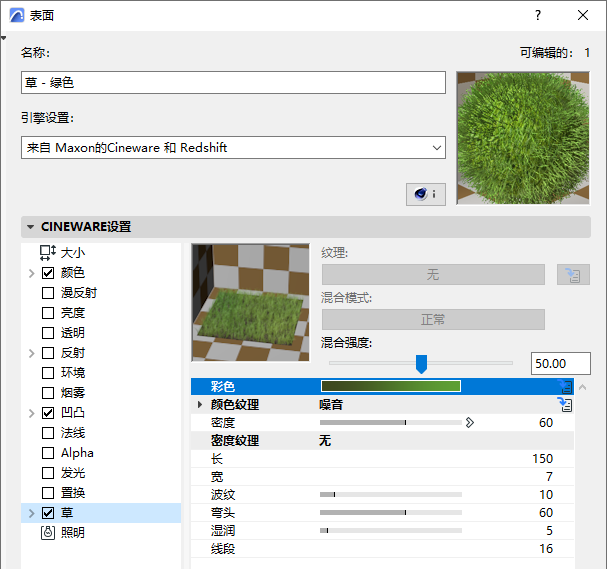Click the 湿润 slider bar
607x569 pixels.
pyautogui.click(x=391, y=531)
